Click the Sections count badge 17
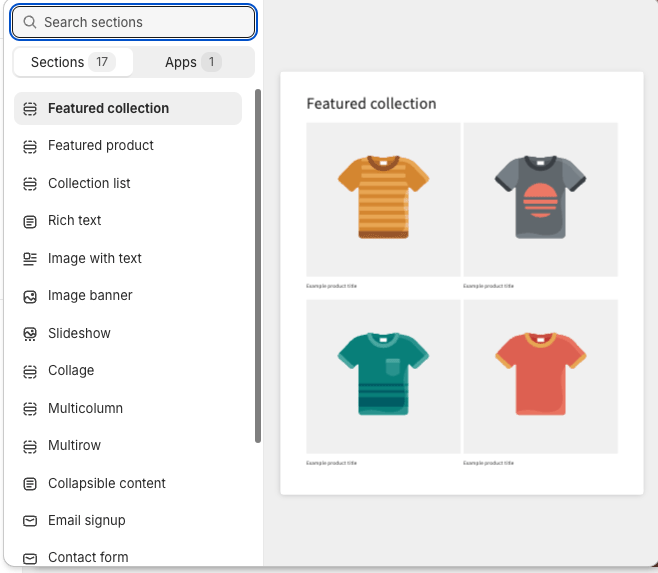The width and height of the screenshot is (658, 573). click(x=102, y=62)
